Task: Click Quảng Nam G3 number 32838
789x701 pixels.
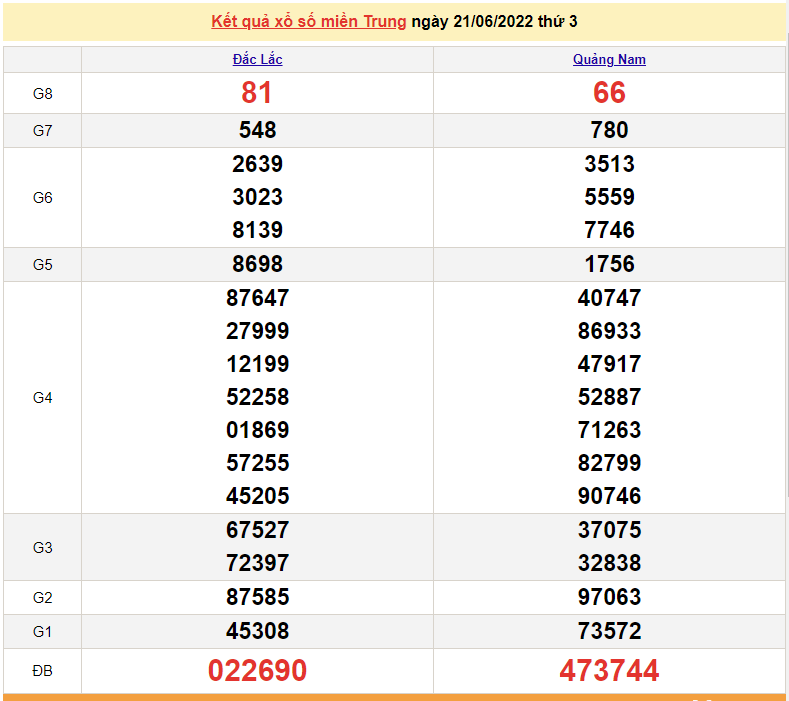Action: 609,563
